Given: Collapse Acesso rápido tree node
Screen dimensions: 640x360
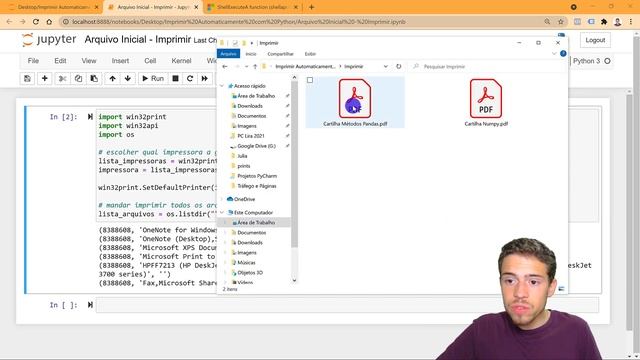Looking at the screenshot, I should (x=222, y=86).
